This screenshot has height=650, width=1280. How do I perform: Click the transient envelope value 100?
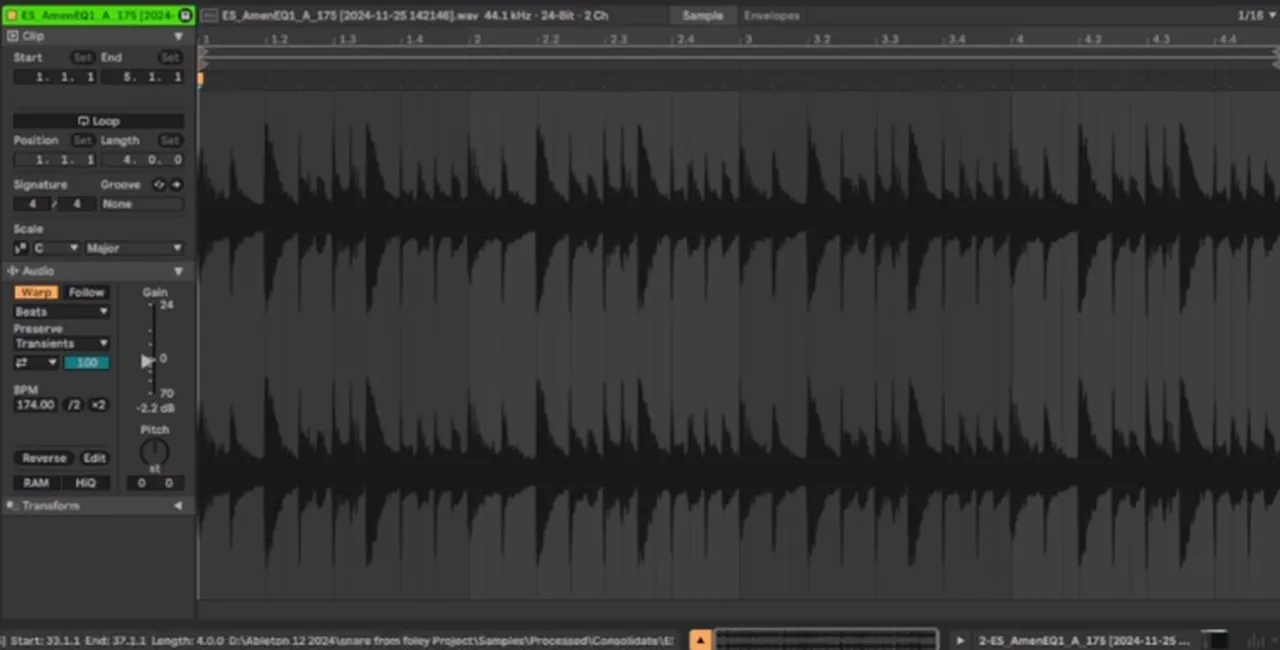click(x=87, y=363)
